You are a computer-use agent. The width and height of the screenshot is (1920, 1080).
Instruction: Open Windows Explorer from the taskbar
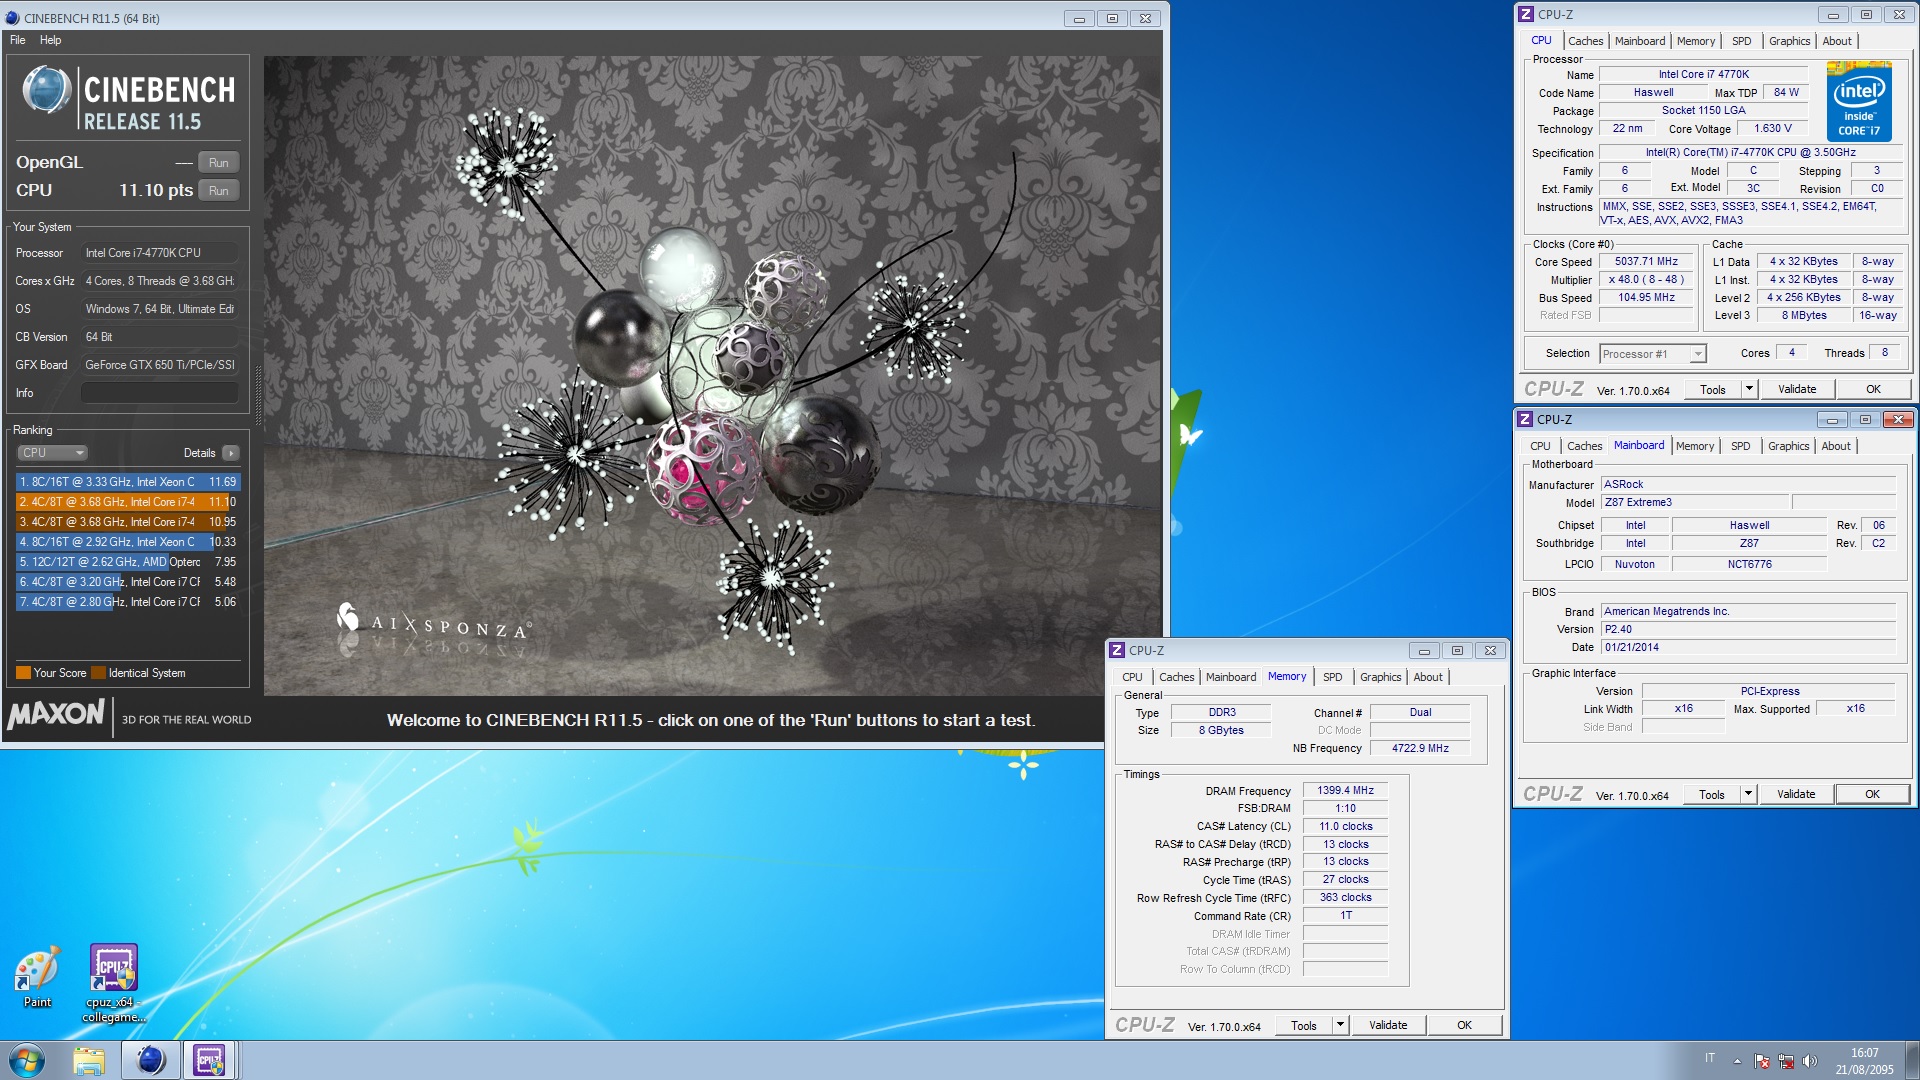[x=89, y=1060]
